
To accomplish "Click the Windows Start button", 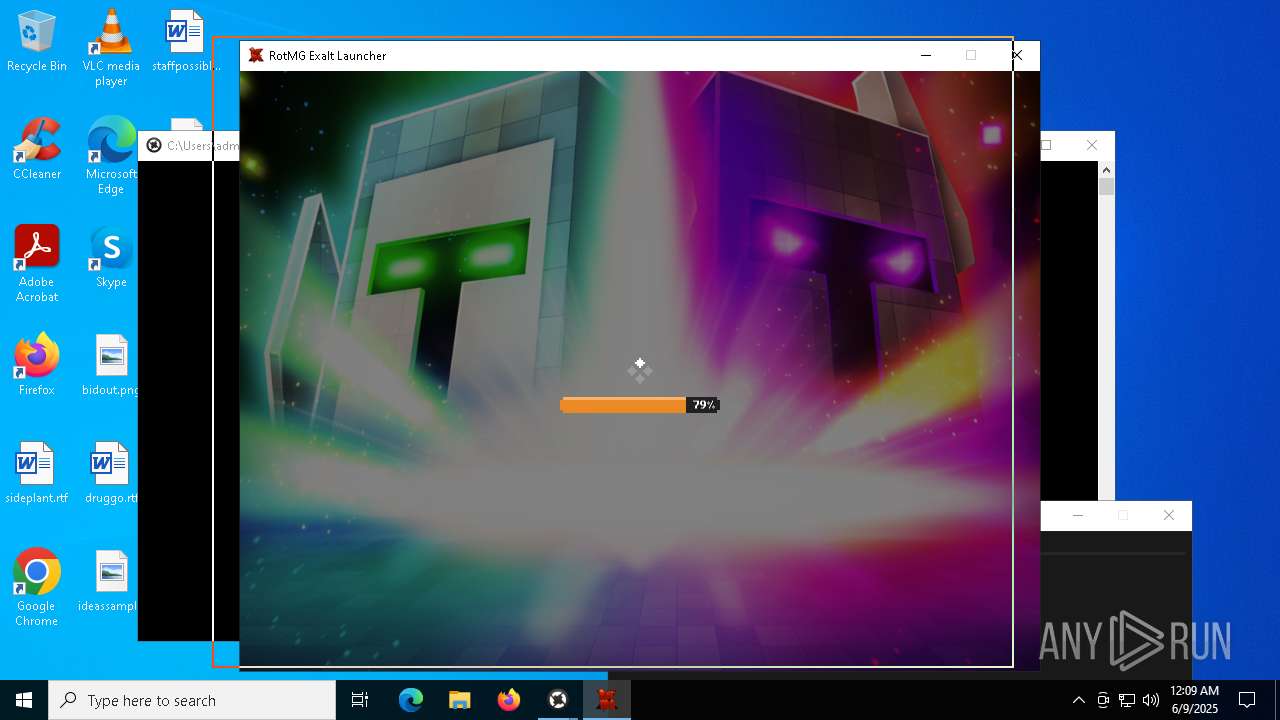I will click(24, 700).
